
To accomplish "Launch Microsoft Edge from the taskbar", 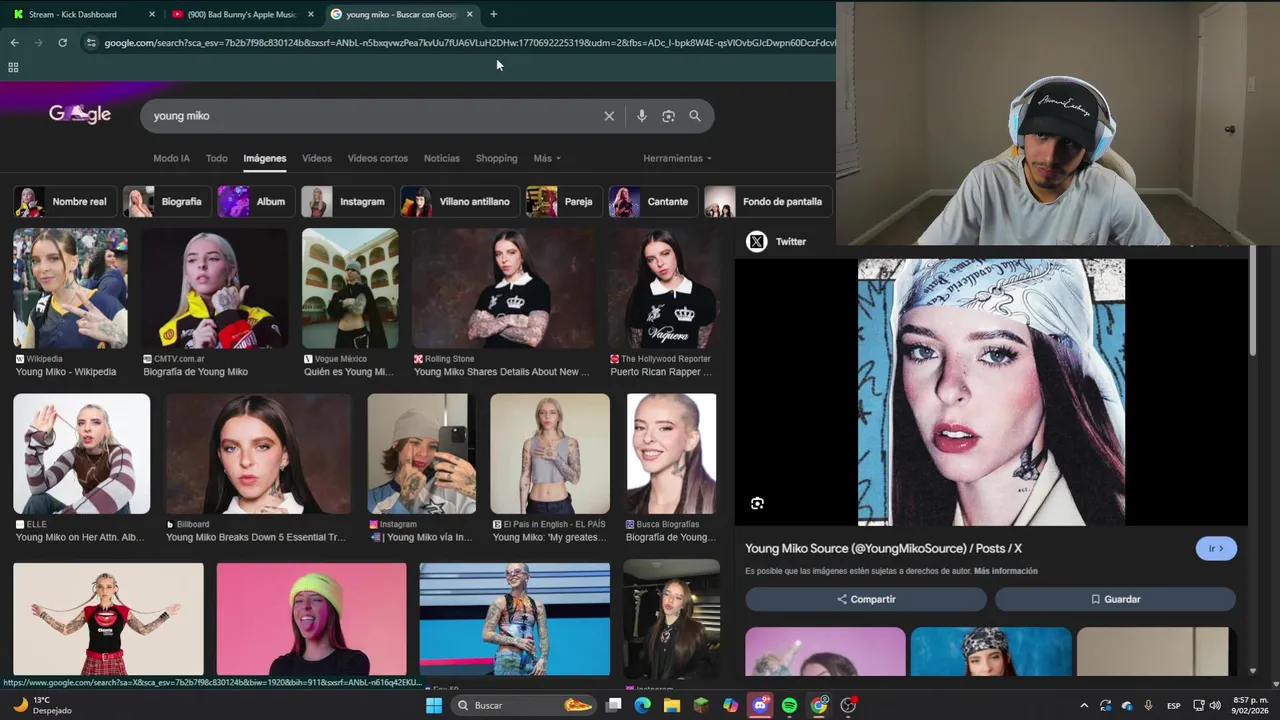I will click(643, 705).
